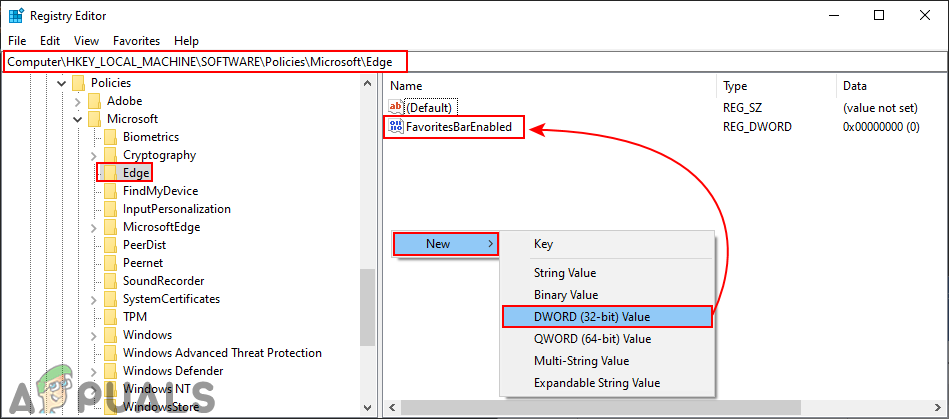The height and width of the screenshot is (419, 949).
Task: Select the SoundRecorder folder icon
Action: tap(111, 281)
